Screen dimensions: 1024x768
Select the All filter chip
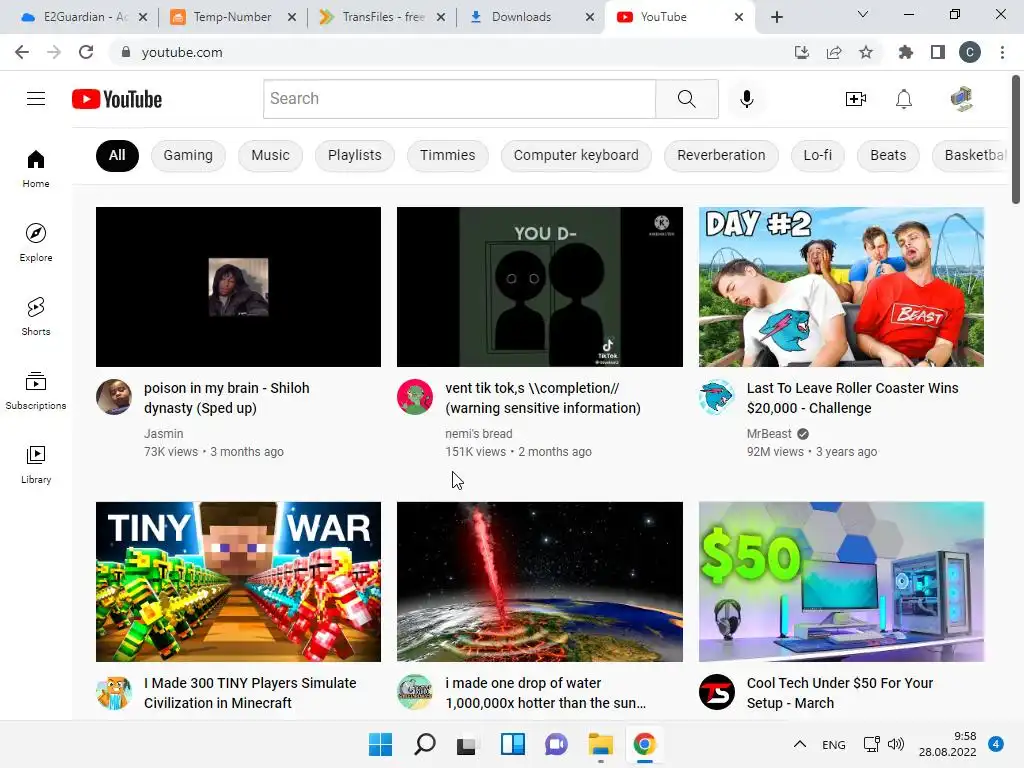coord(117,155)
